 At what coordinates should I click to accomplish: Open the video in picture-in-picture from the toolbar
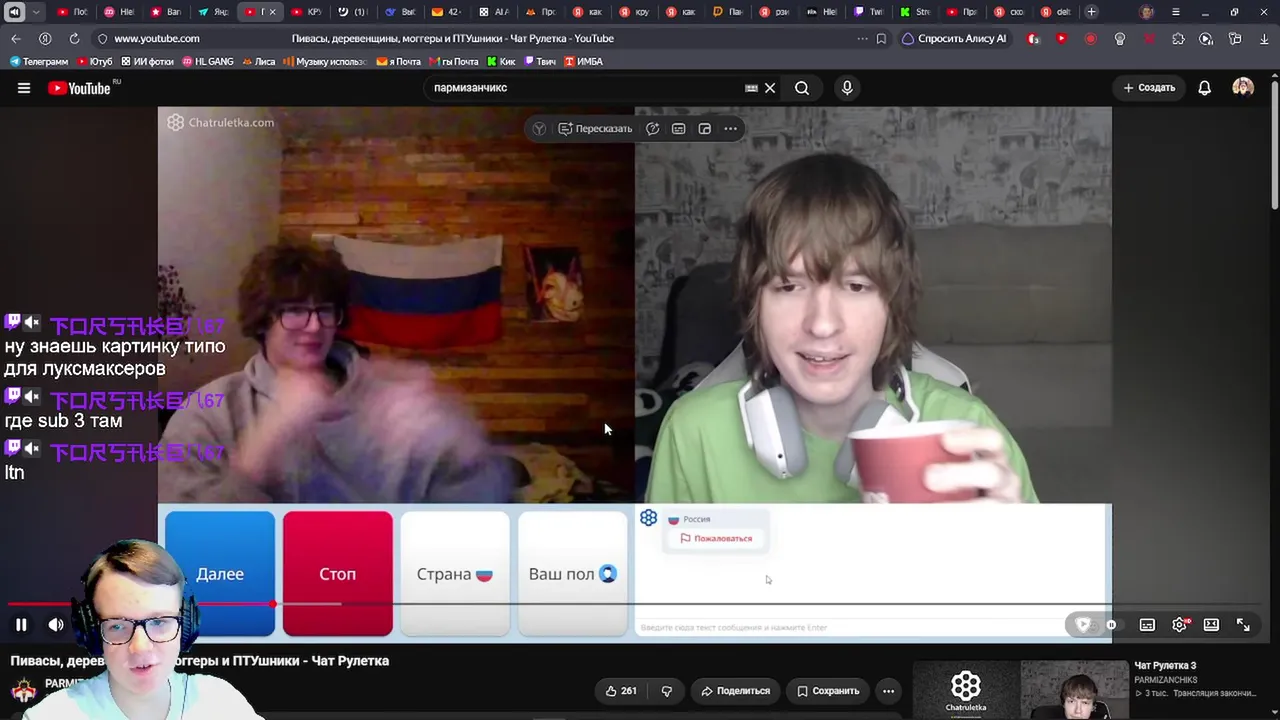(x=704, y=129)
